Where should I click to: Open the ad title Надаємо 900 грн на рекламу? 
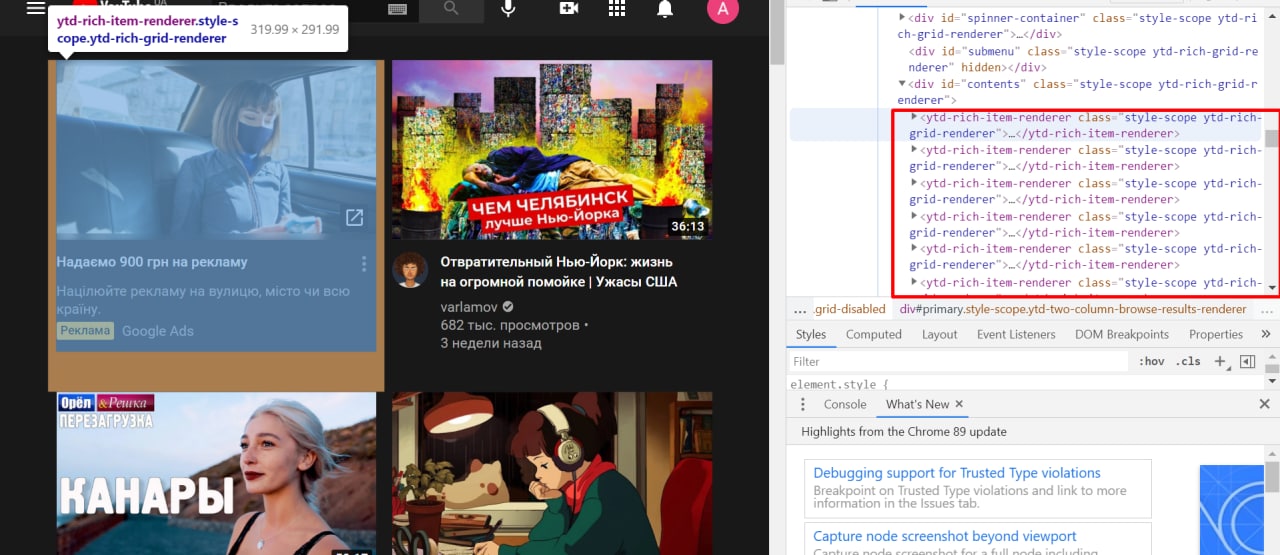tap(152, 262)
